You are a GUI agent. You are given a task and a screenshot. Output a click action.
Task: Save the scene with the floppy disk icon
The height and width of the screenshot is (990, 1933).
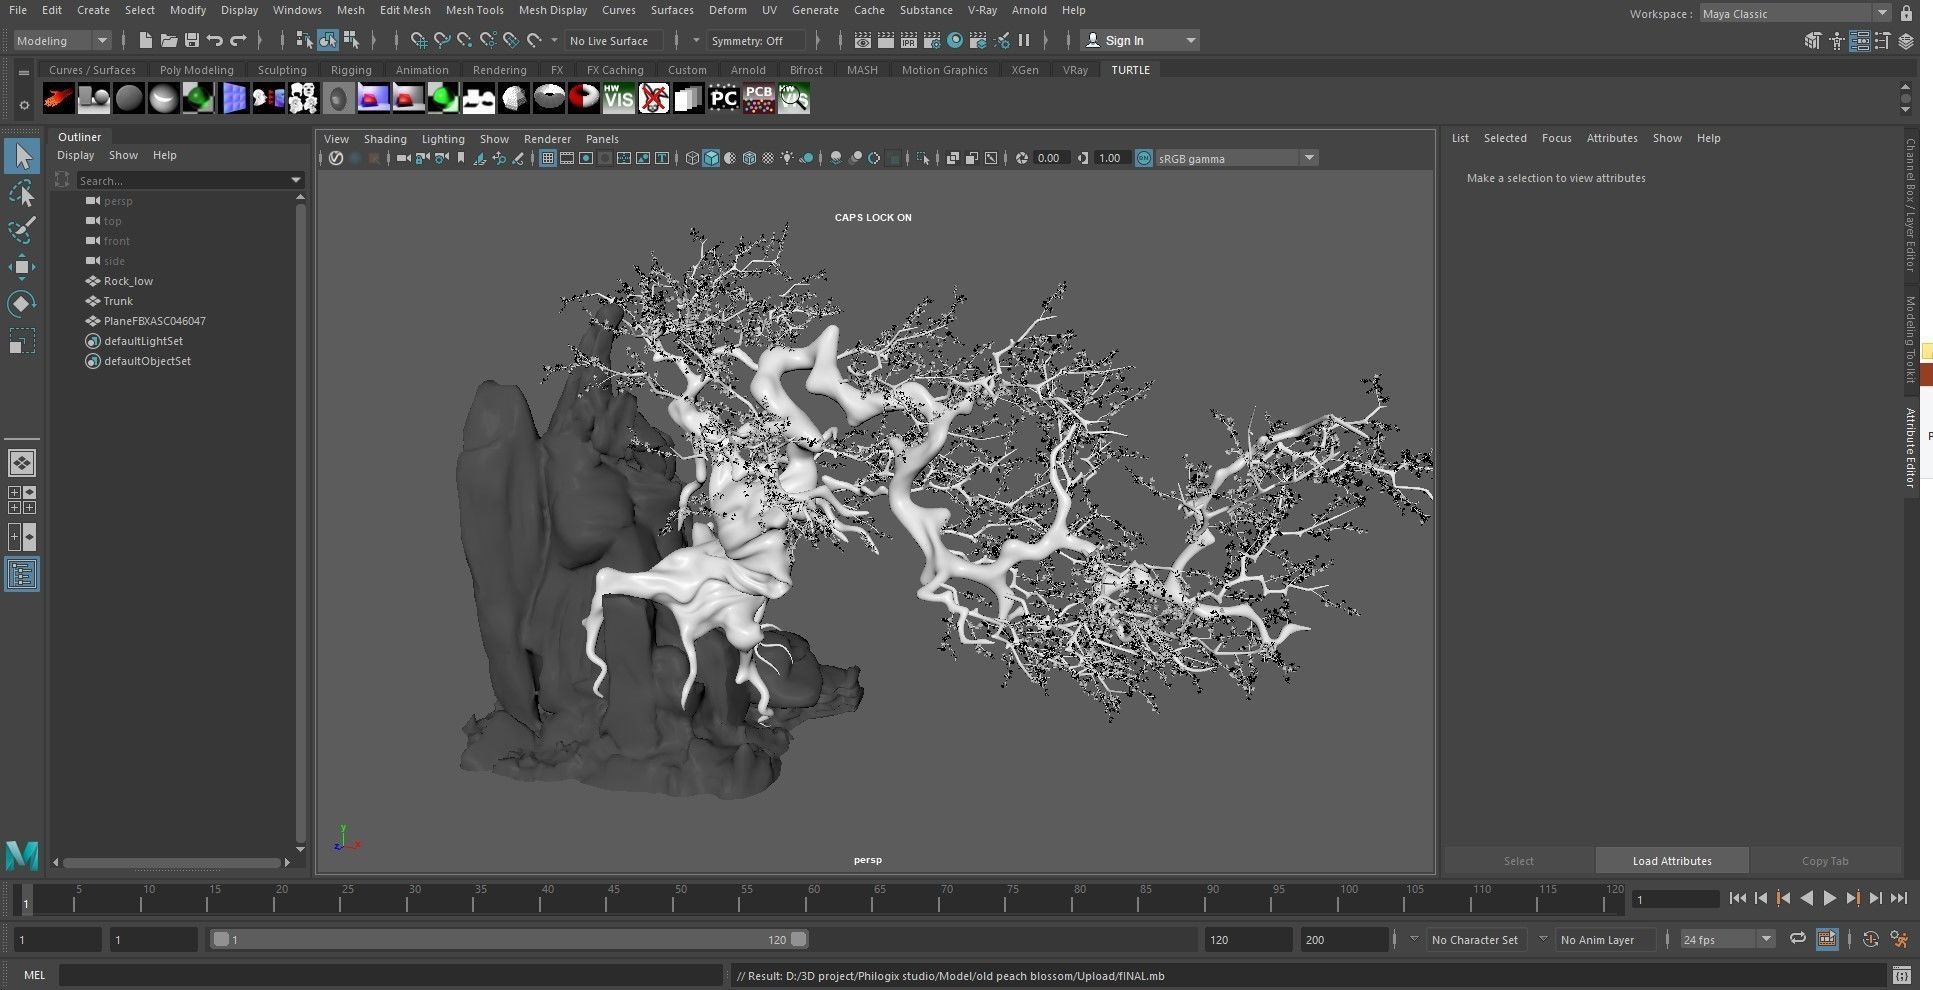click(x=192, y=40)
